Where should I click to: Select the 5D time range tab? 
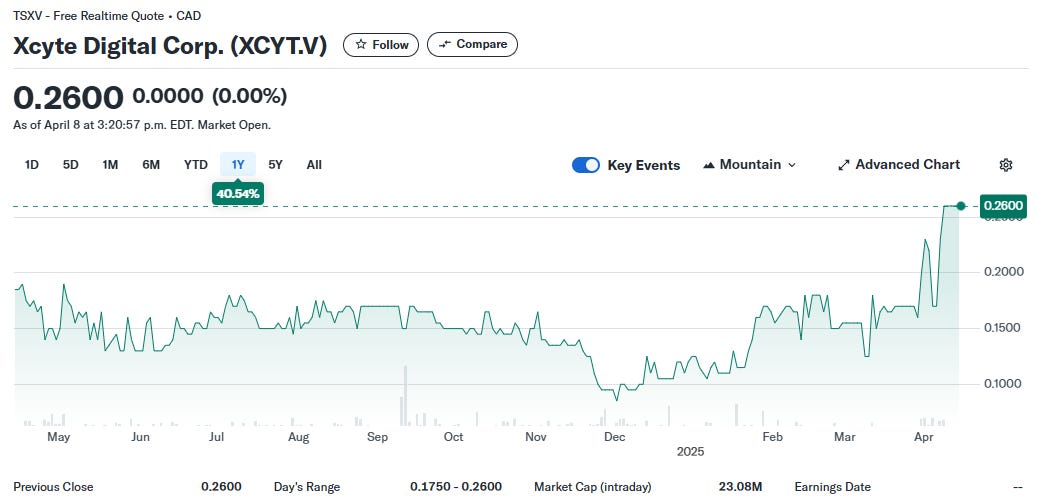click(71, 165)
